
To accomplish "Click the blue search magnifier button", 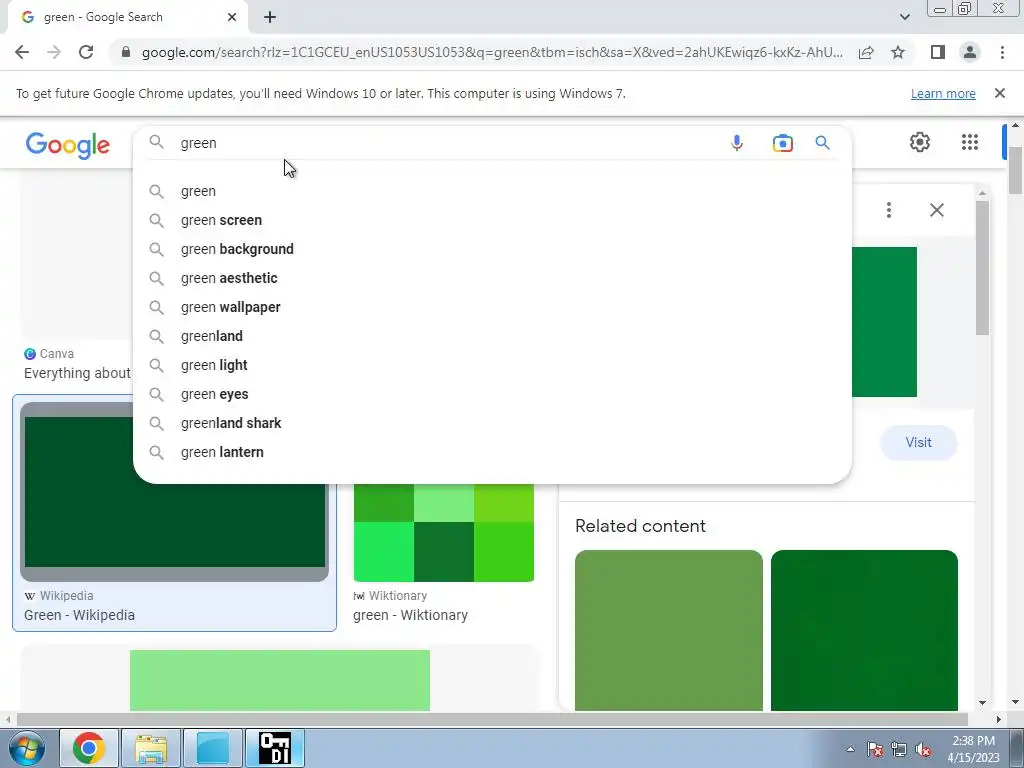I will point(822,142).
